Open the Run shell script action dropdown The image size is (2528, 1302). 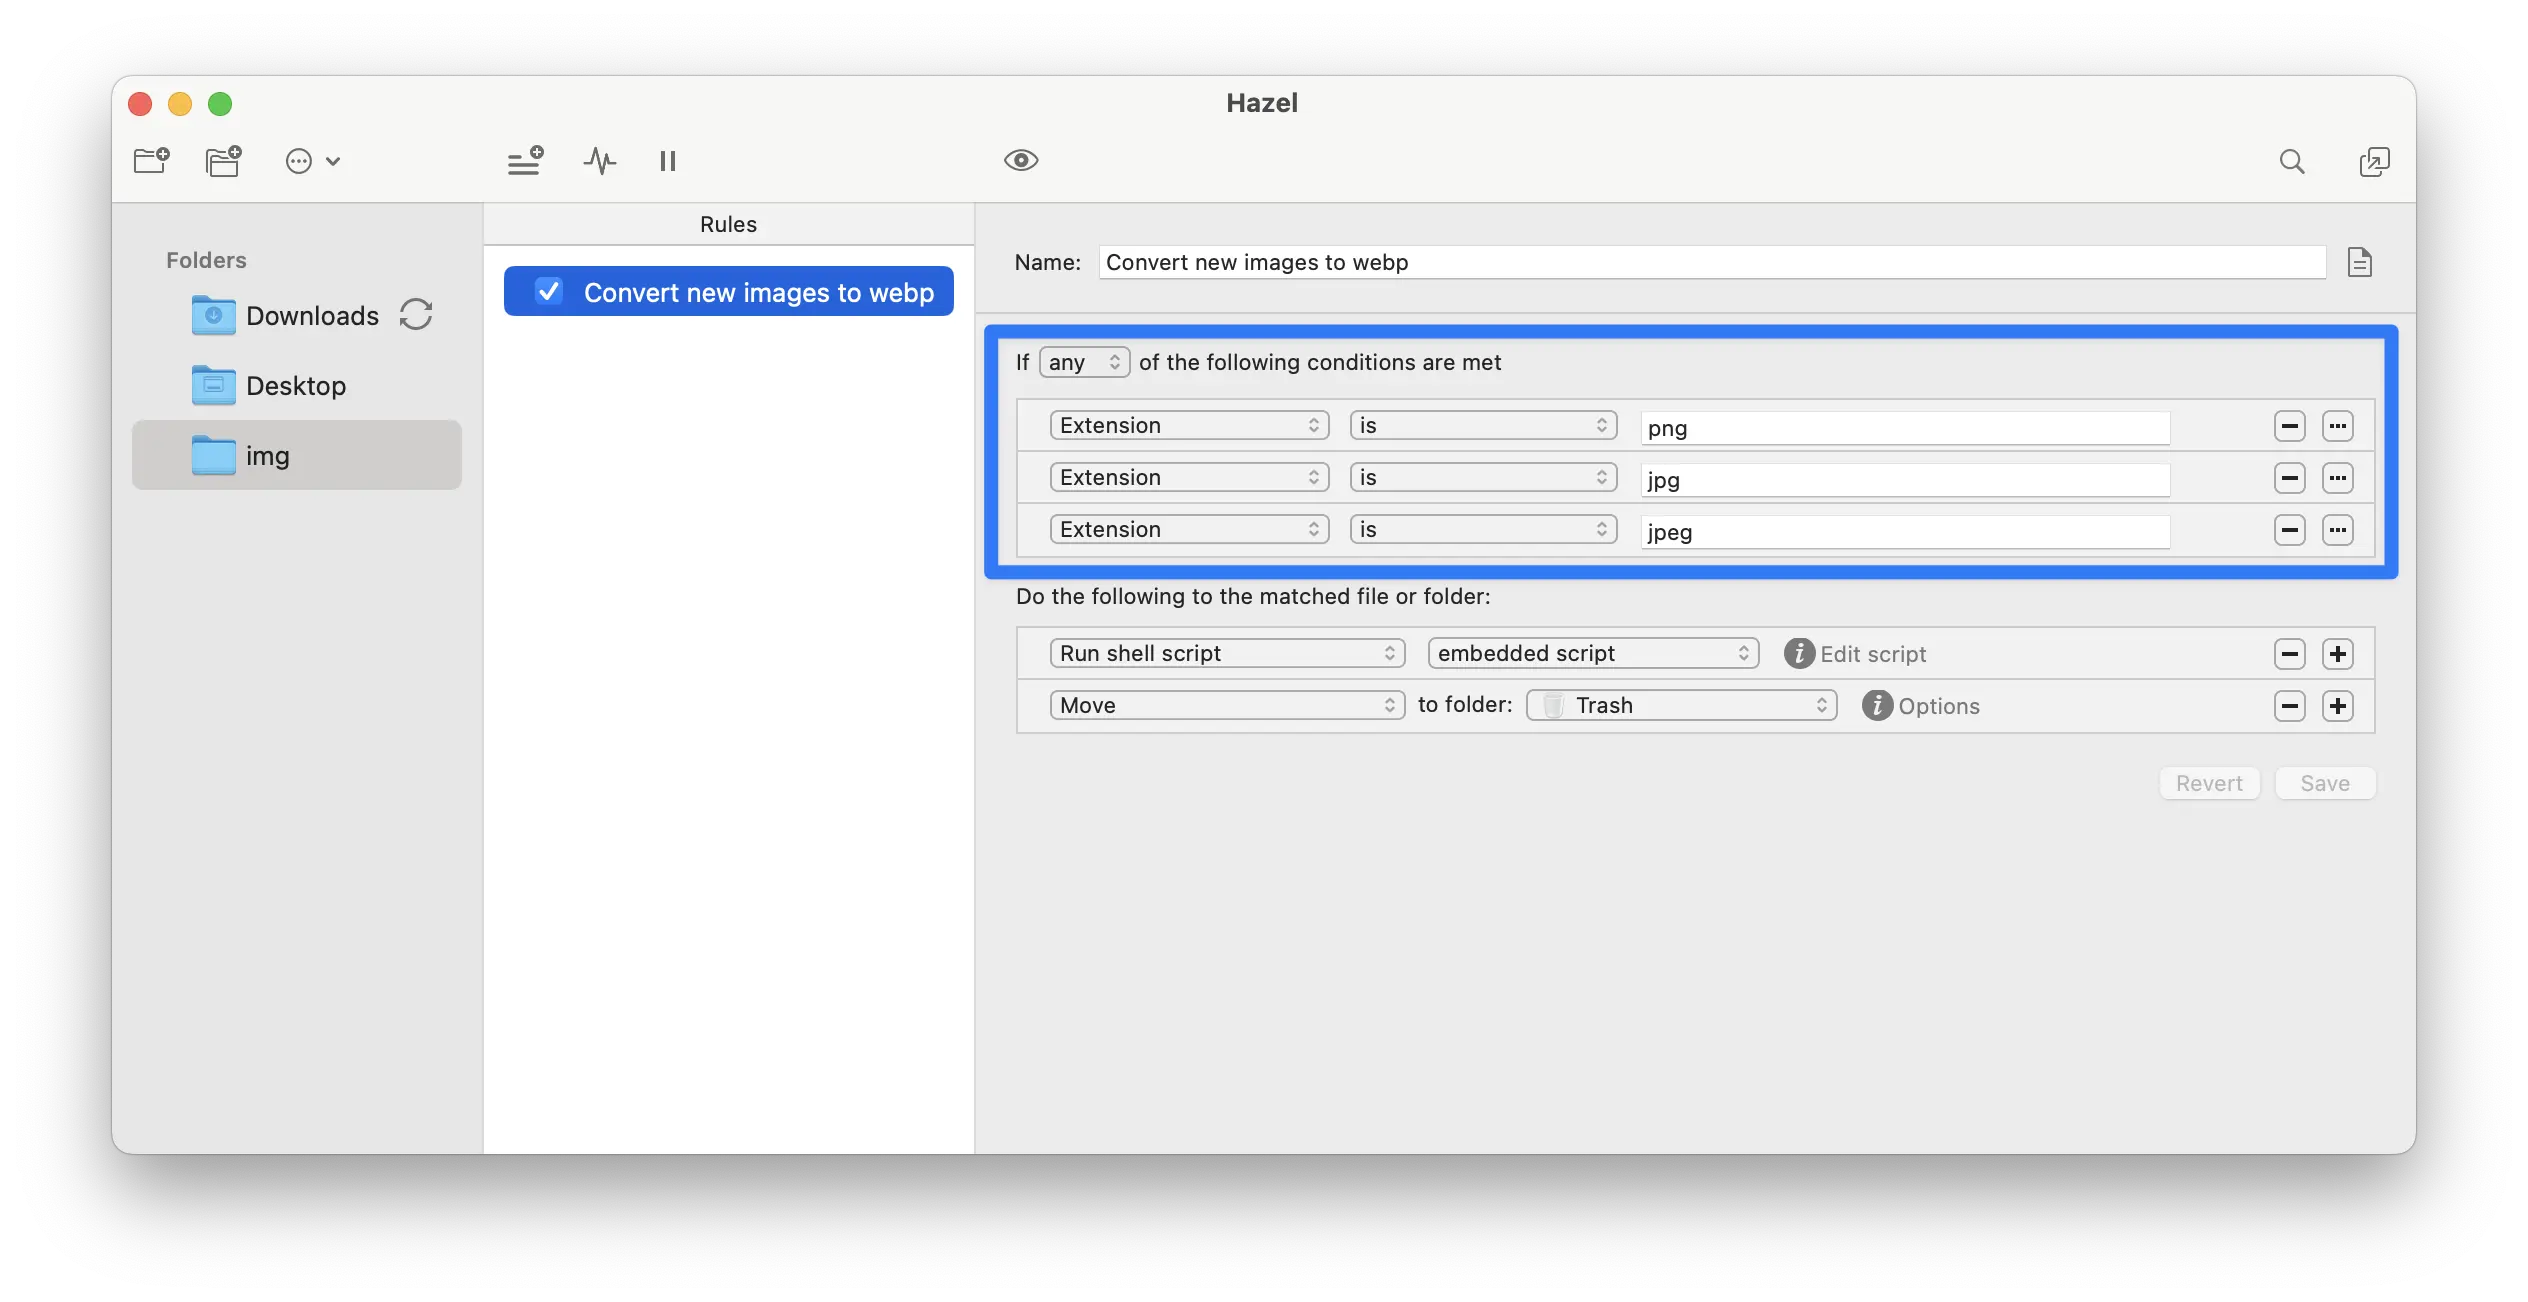click(x=1227, y=653)
